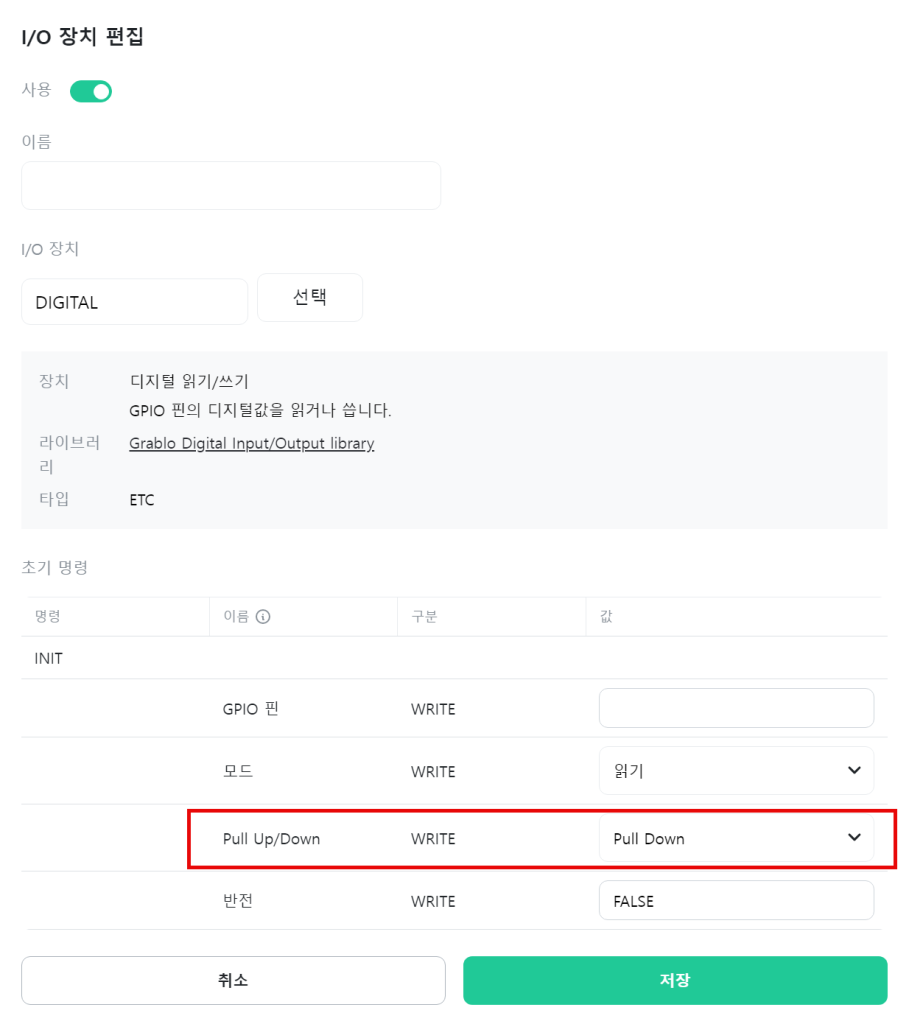Click the 취소 cancel button

pos(233,980)
